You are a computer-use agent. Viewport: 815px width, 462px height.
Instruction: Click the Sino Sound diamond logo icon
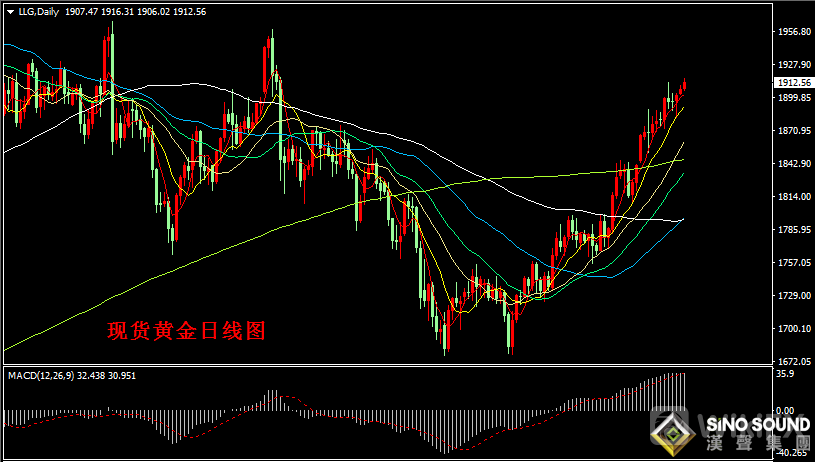click(x=674, y=432)
